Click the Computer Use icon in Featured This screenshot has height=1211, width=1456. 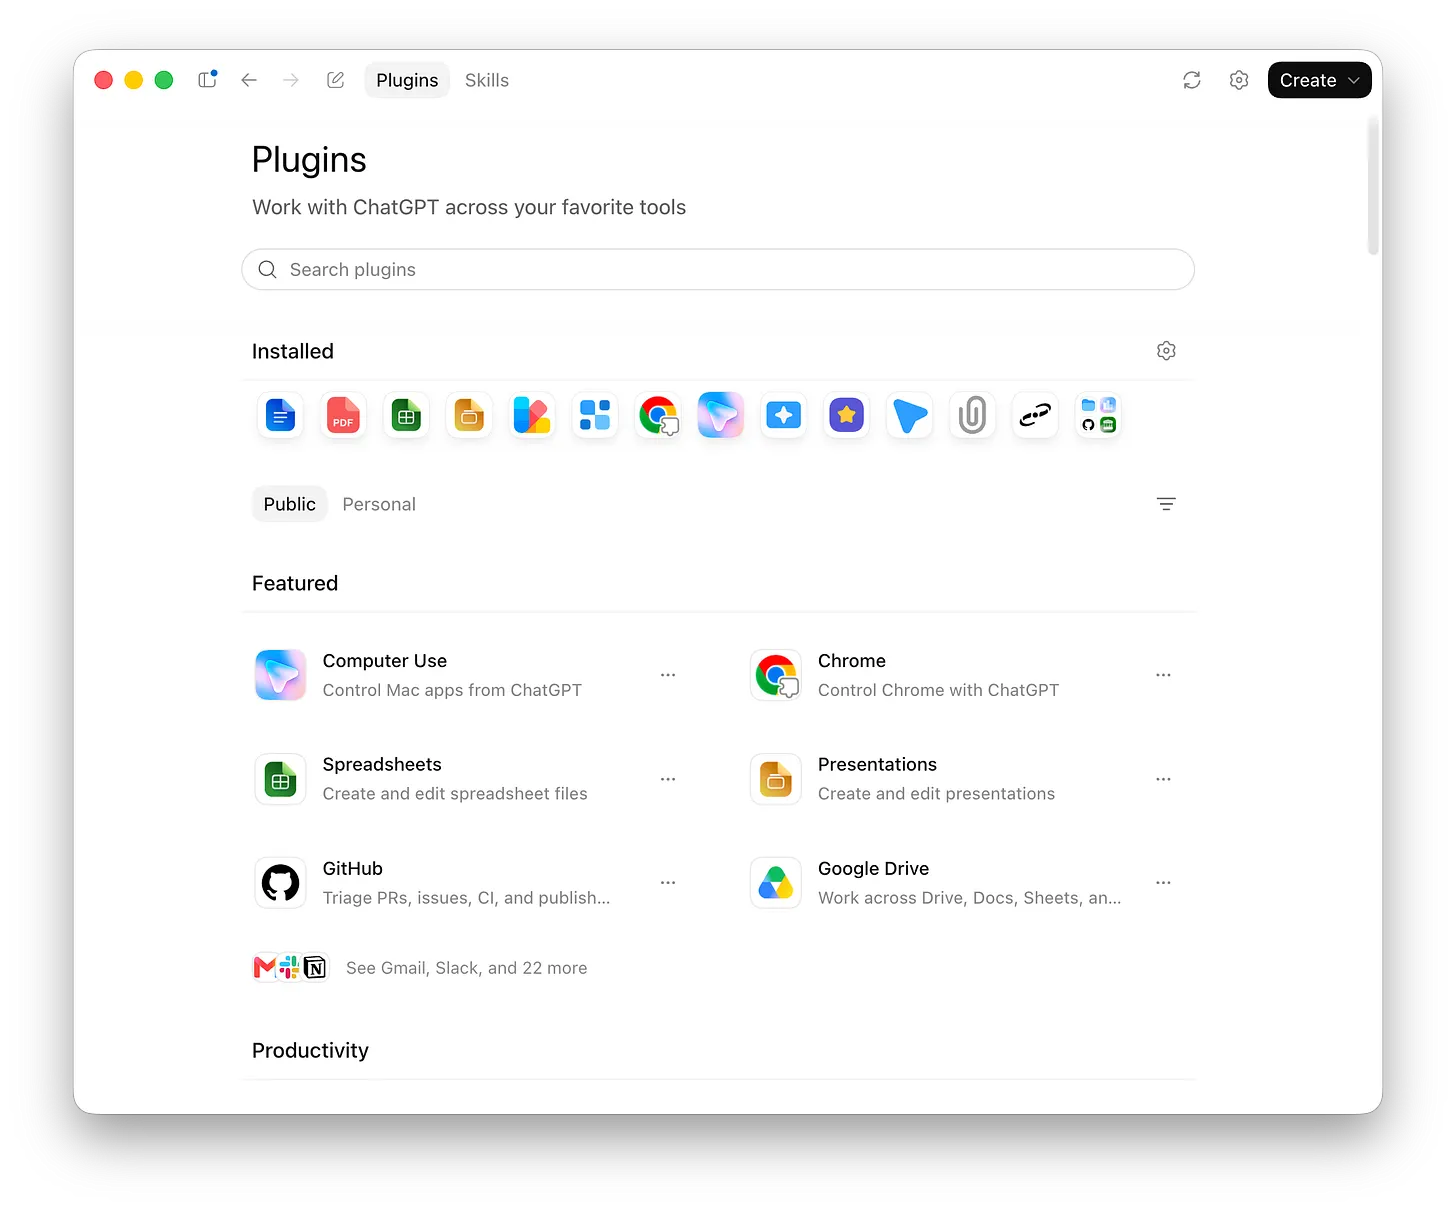pos(281,675)
